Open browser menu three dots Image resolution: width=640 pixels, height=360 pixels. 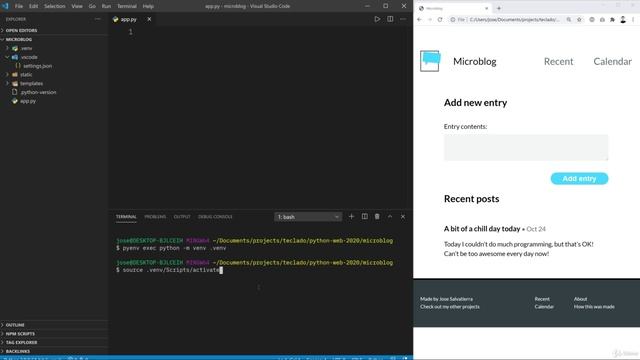(x=633, y=20)
